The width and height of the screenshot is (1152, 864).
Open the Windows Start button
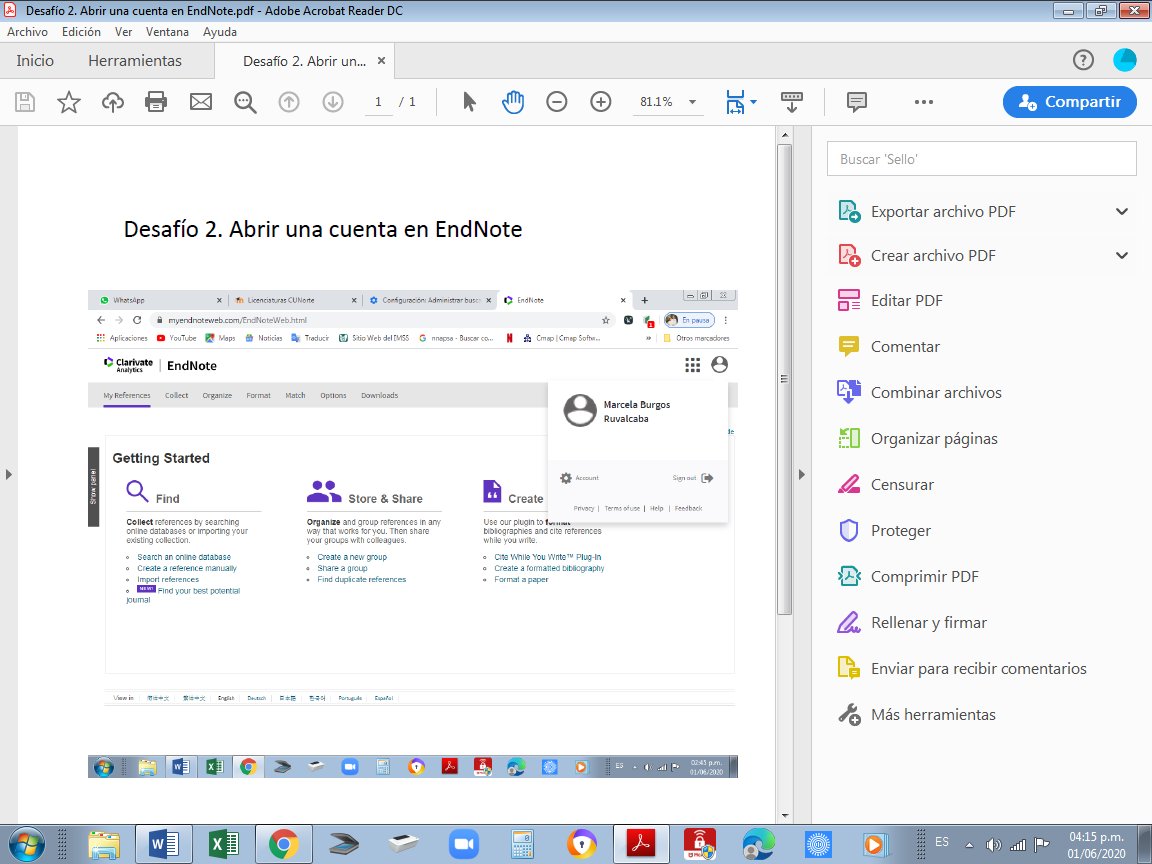click(26, 844)
